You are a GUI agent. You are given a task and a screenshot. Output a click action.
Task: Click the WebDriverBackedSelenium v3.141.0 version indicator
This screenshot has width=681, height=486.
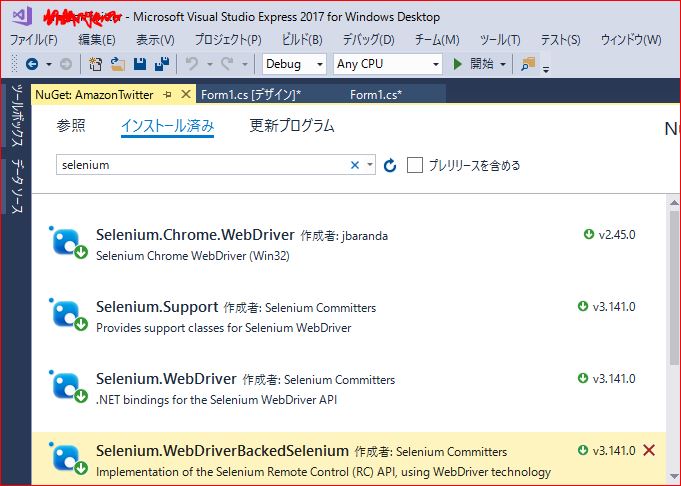click(x=606, y=451)
